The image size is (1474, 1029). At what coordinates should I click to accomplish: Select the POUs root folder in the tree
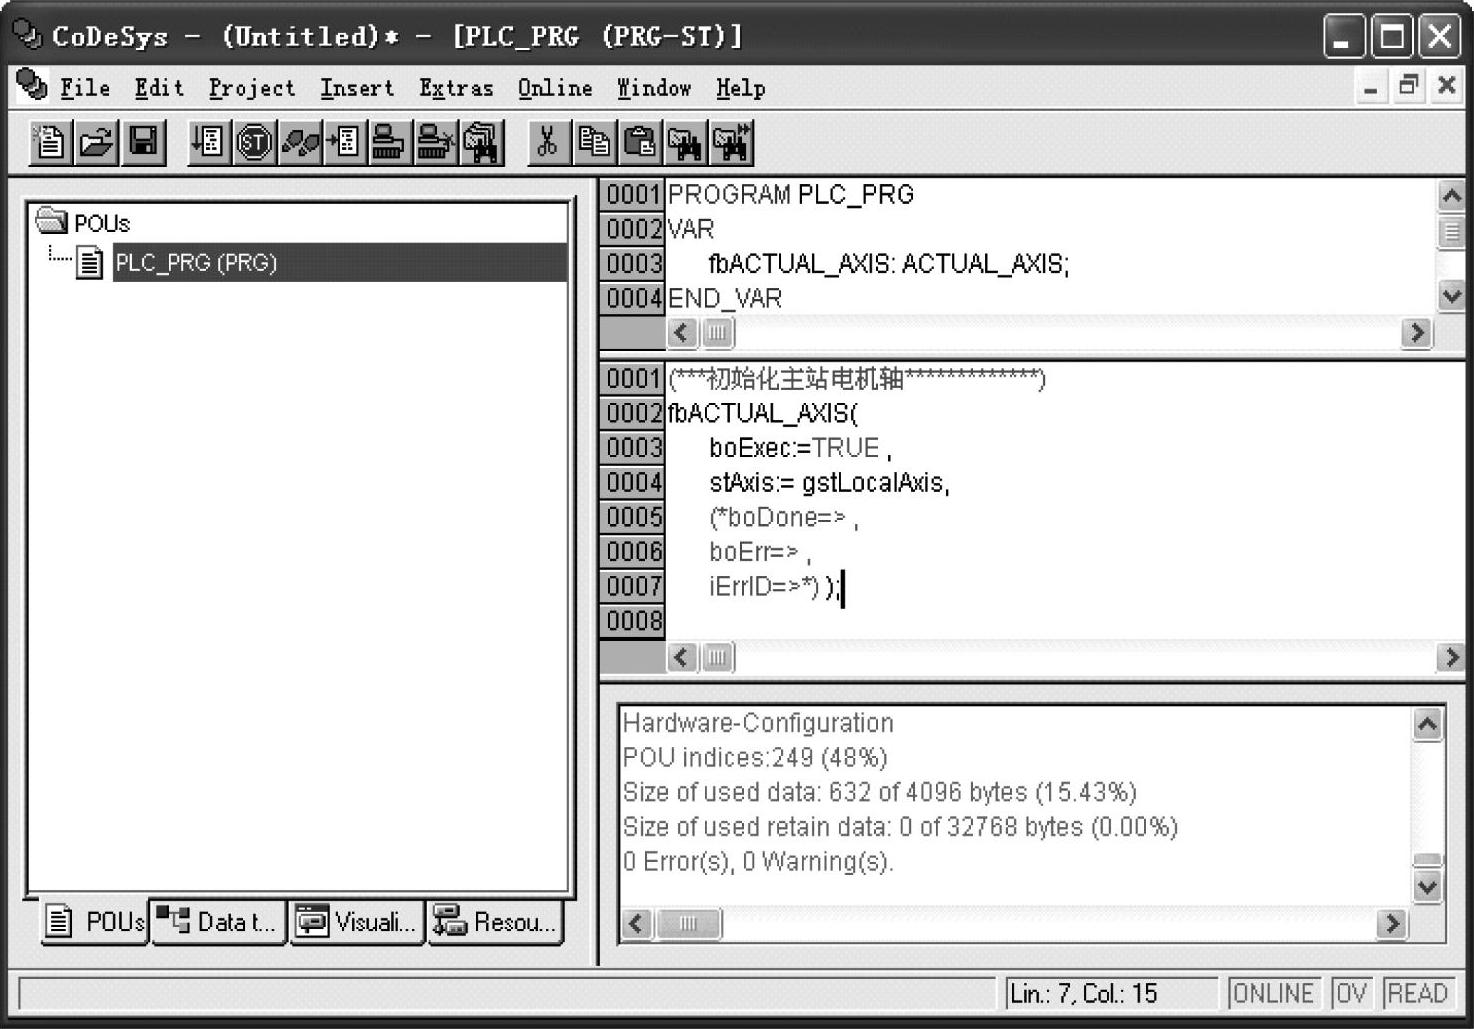point(82,222)
